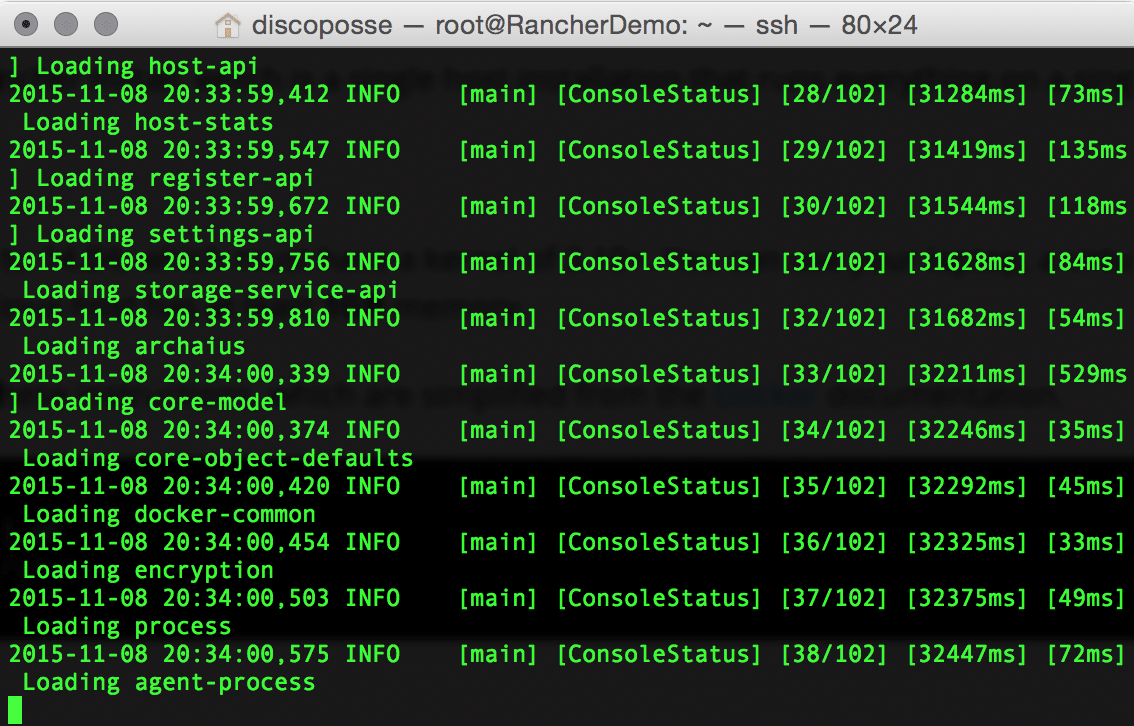
Task: Click the '[31544ms]' elapsed time value
Action: [x=966, y=206]
